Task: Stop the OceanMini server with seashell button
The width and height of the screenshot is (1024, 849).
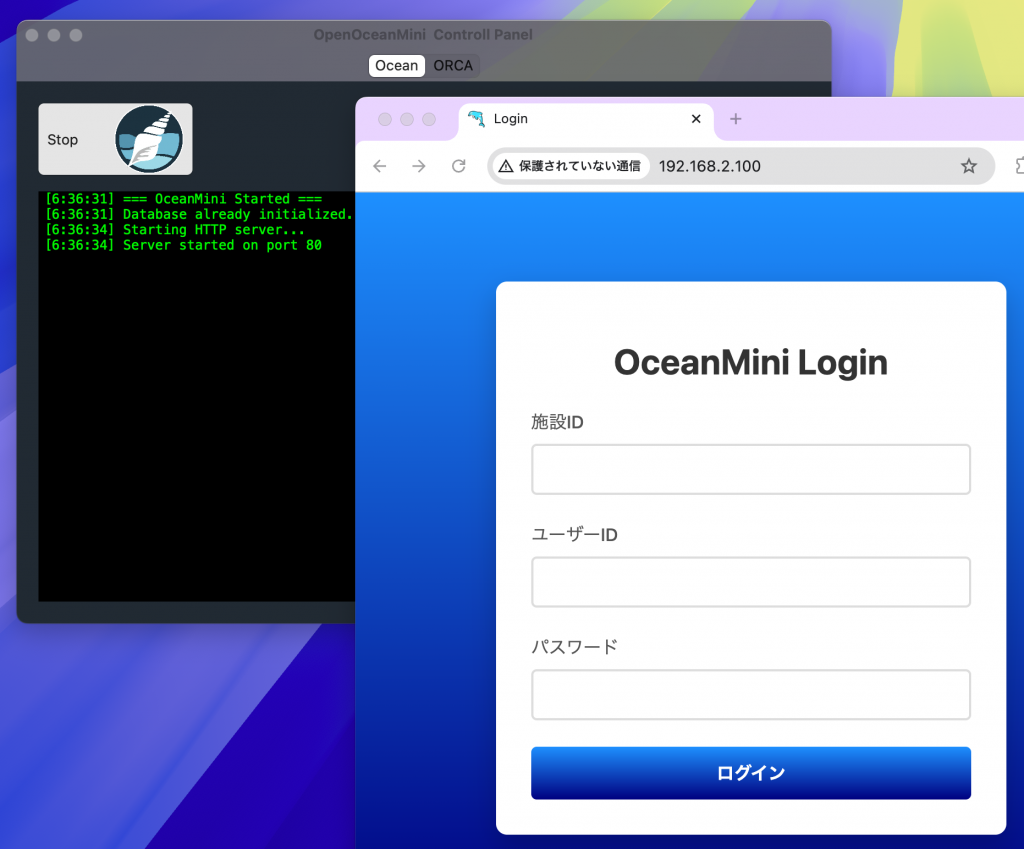Action: [x=115, y=139]
